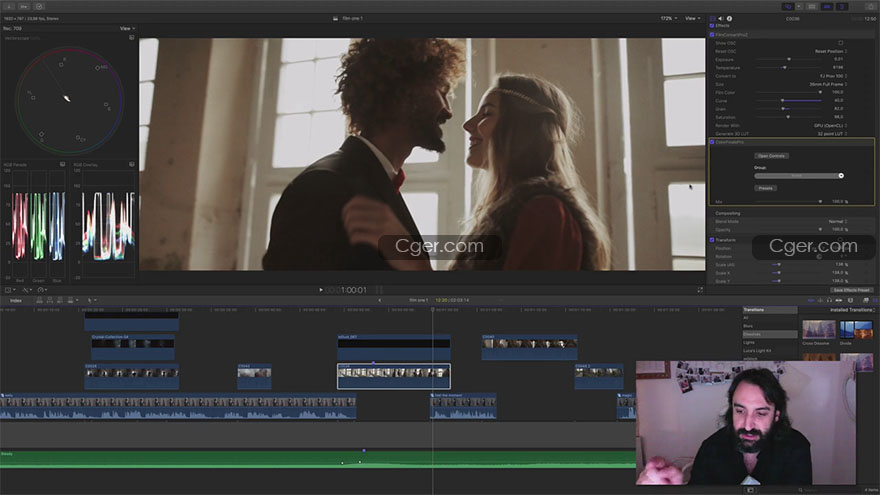Open the Convert to film stock dropdown
This screenshot has height=495, width=880.
tap(833, 76)
